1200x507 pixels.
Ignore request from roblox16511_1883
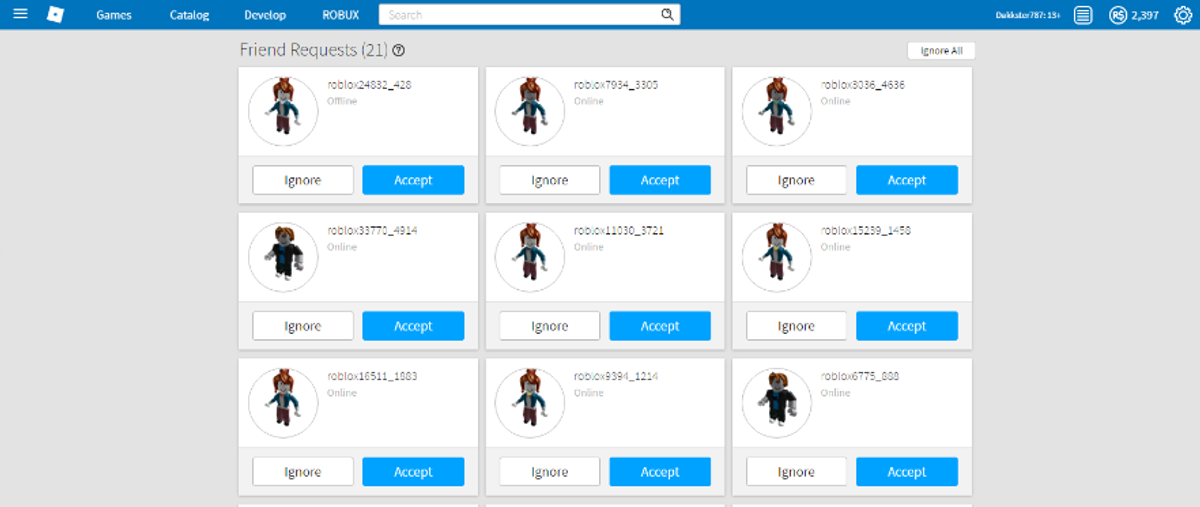click(303, 472)
